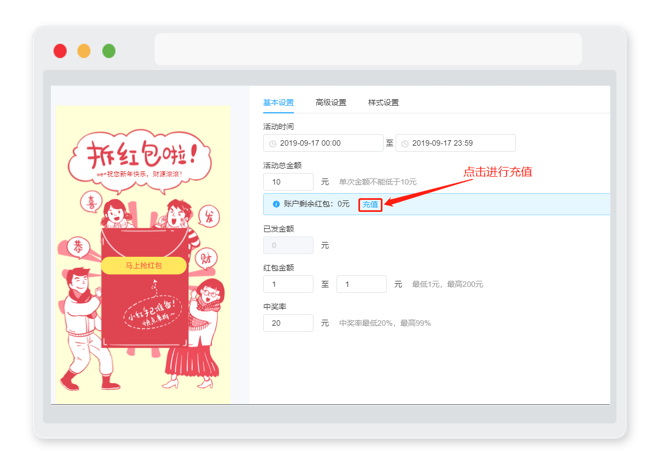Click the end time field 2019-09-17 23:59

tap(455, 143)
